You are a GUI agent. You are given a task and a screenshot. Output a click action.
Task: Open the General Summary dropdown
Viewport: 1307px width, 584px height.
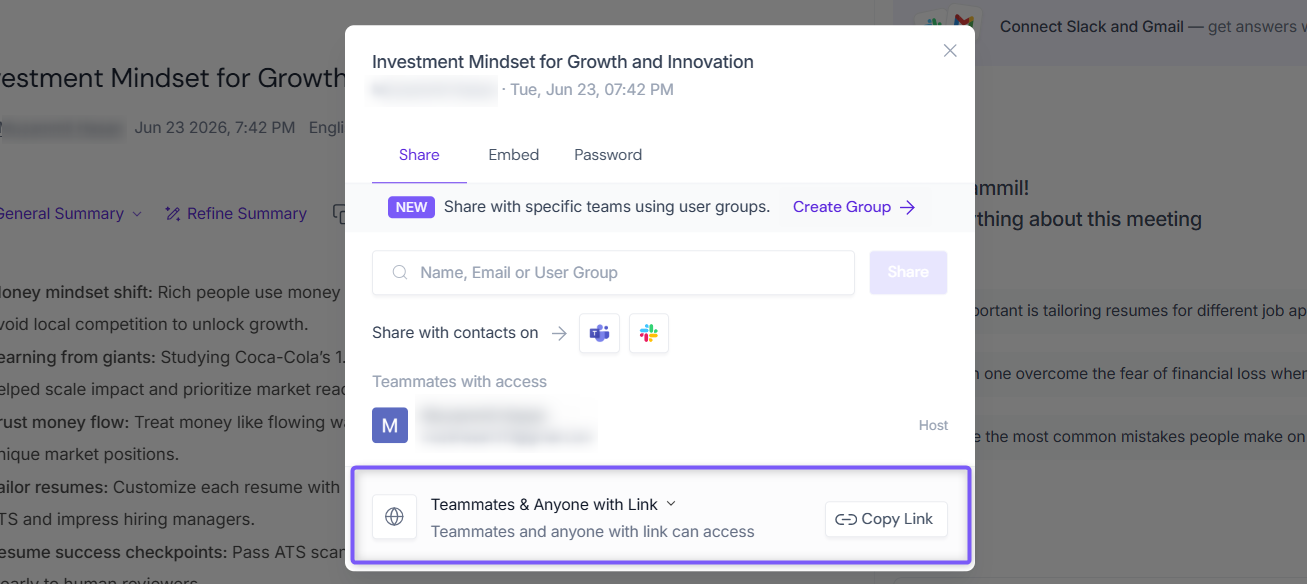point(70,214)
